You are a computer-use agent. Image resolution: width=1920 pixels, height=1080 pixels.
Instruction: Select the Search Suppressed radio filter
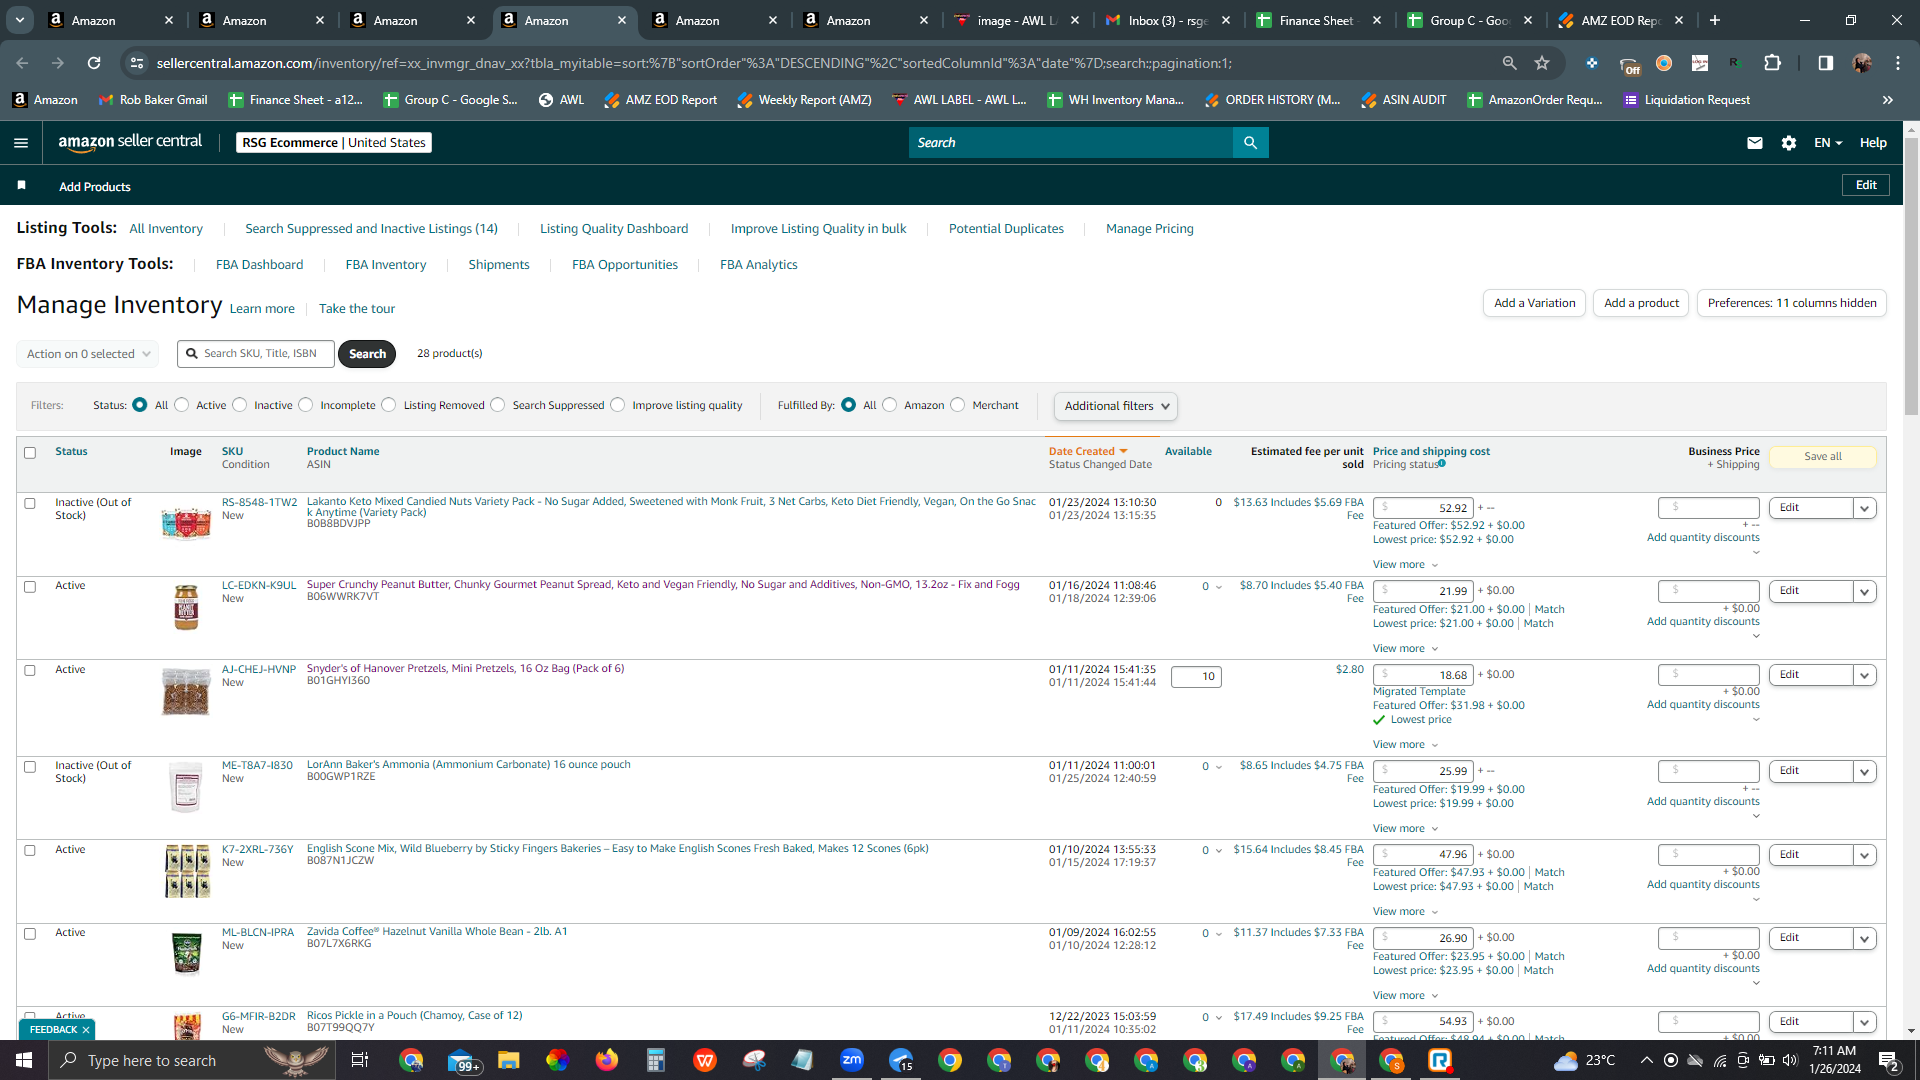point(497,405)
